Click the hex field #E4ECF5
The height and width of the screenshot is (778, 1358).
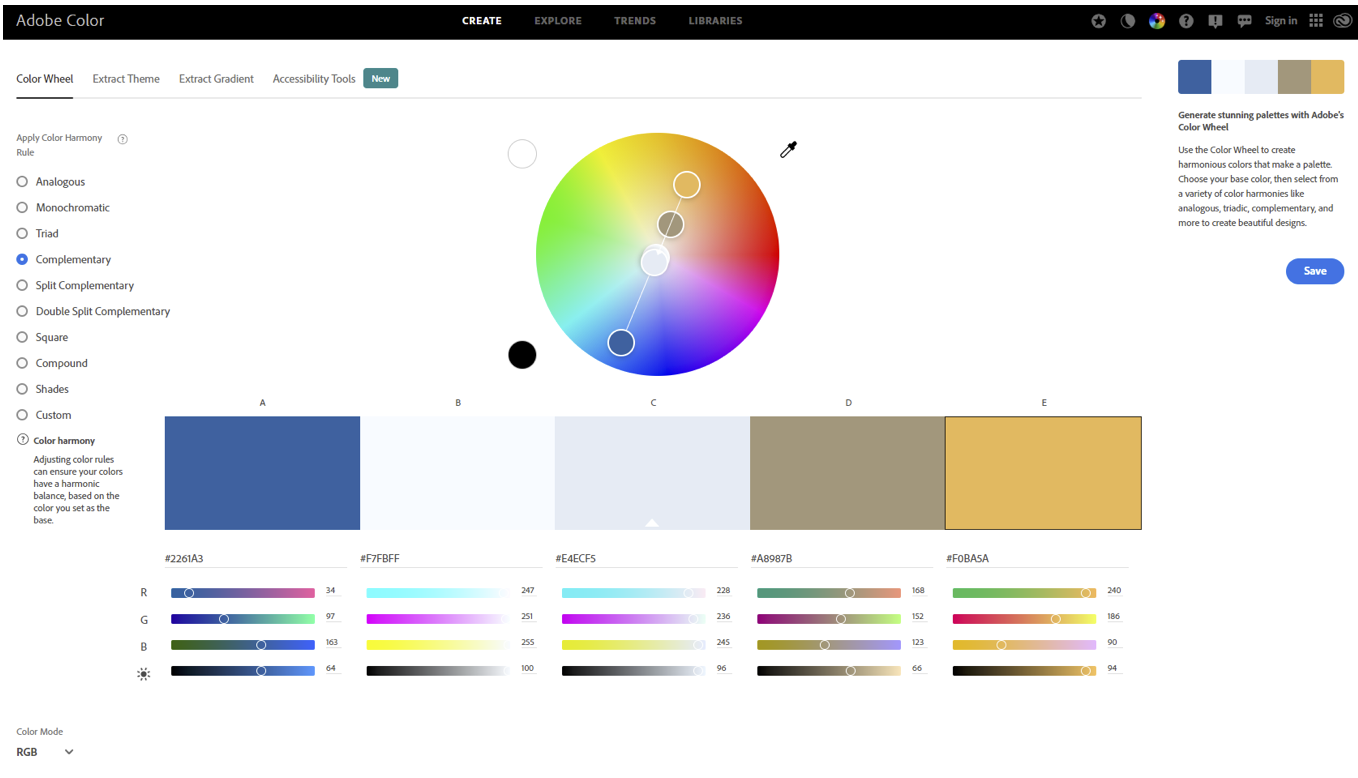(x=646, y=558)
